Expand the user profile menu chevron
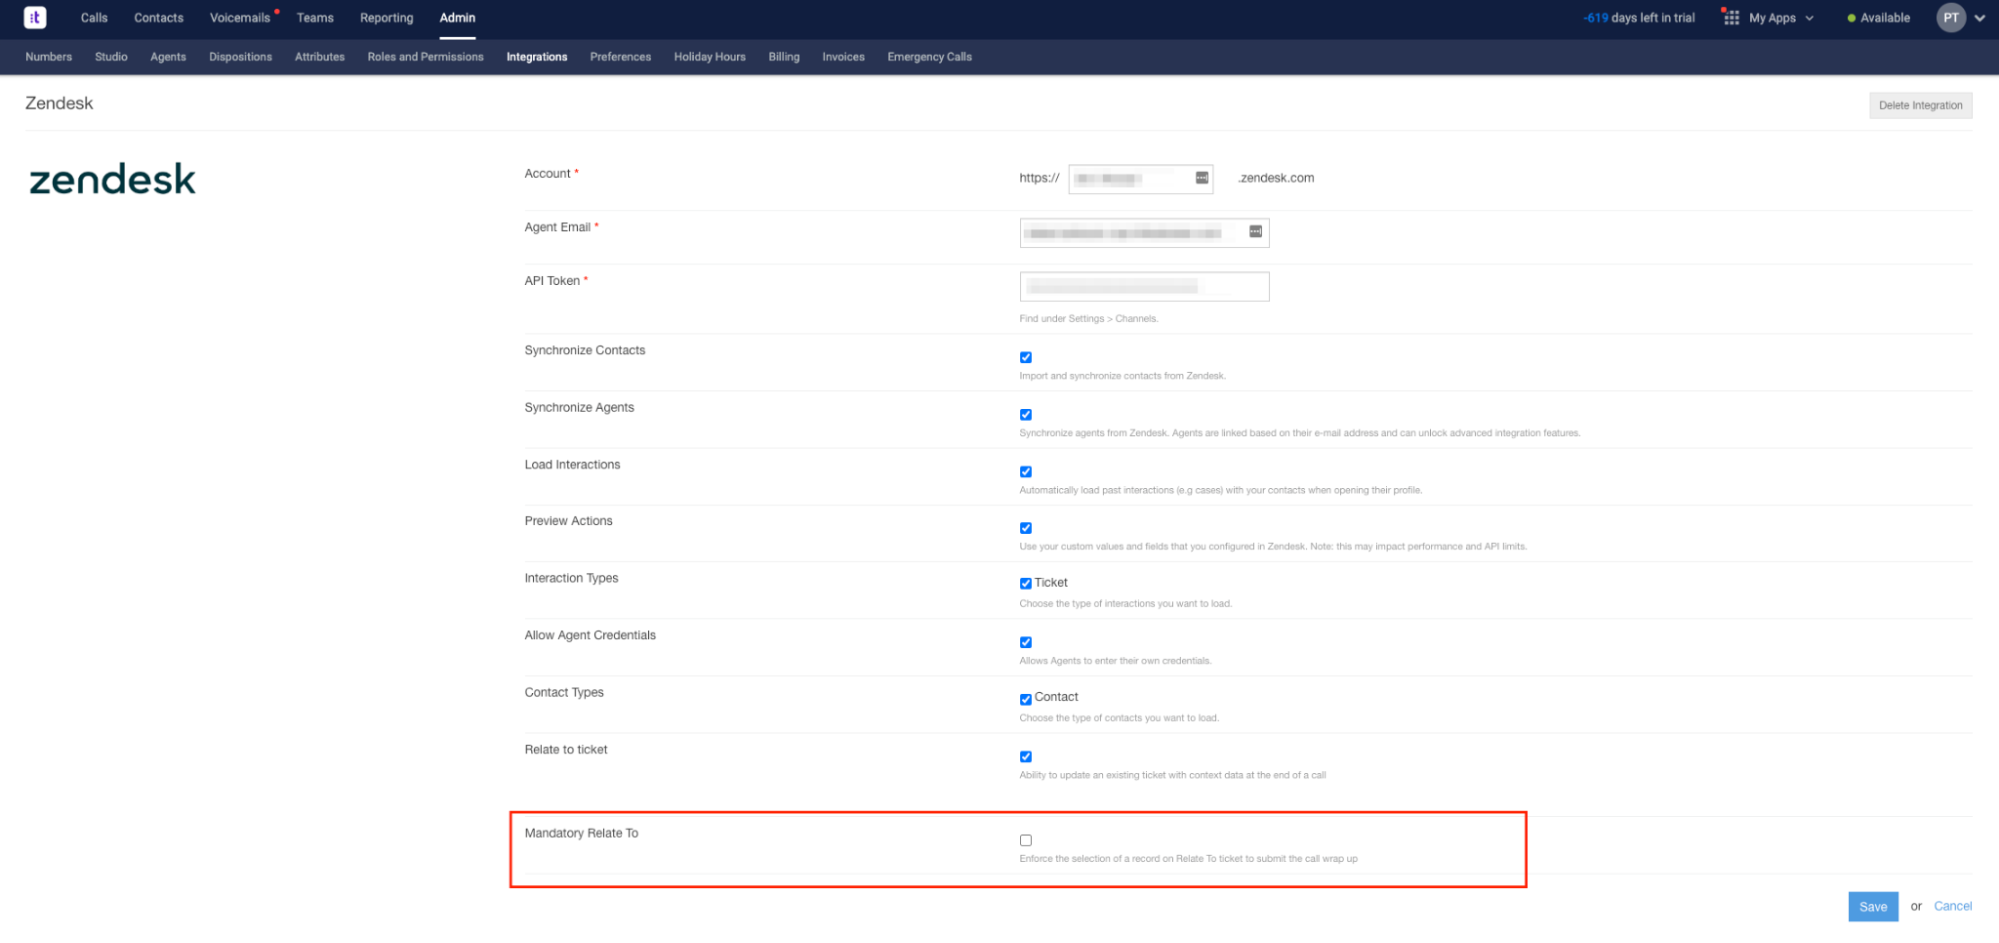 coord(1980,18)
